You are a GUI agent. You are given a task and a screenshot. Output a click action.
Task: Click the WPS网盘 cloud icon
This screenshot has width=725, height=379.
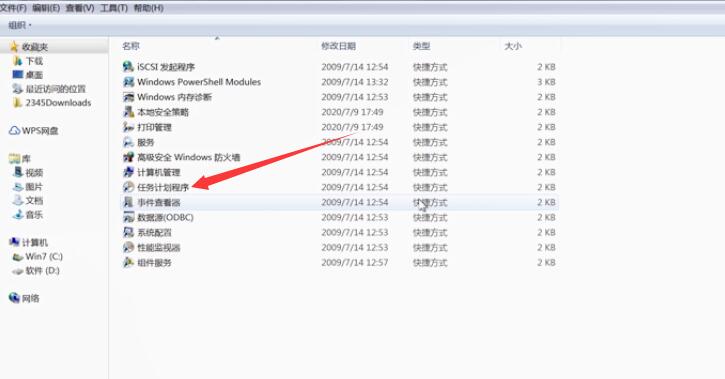14,131
